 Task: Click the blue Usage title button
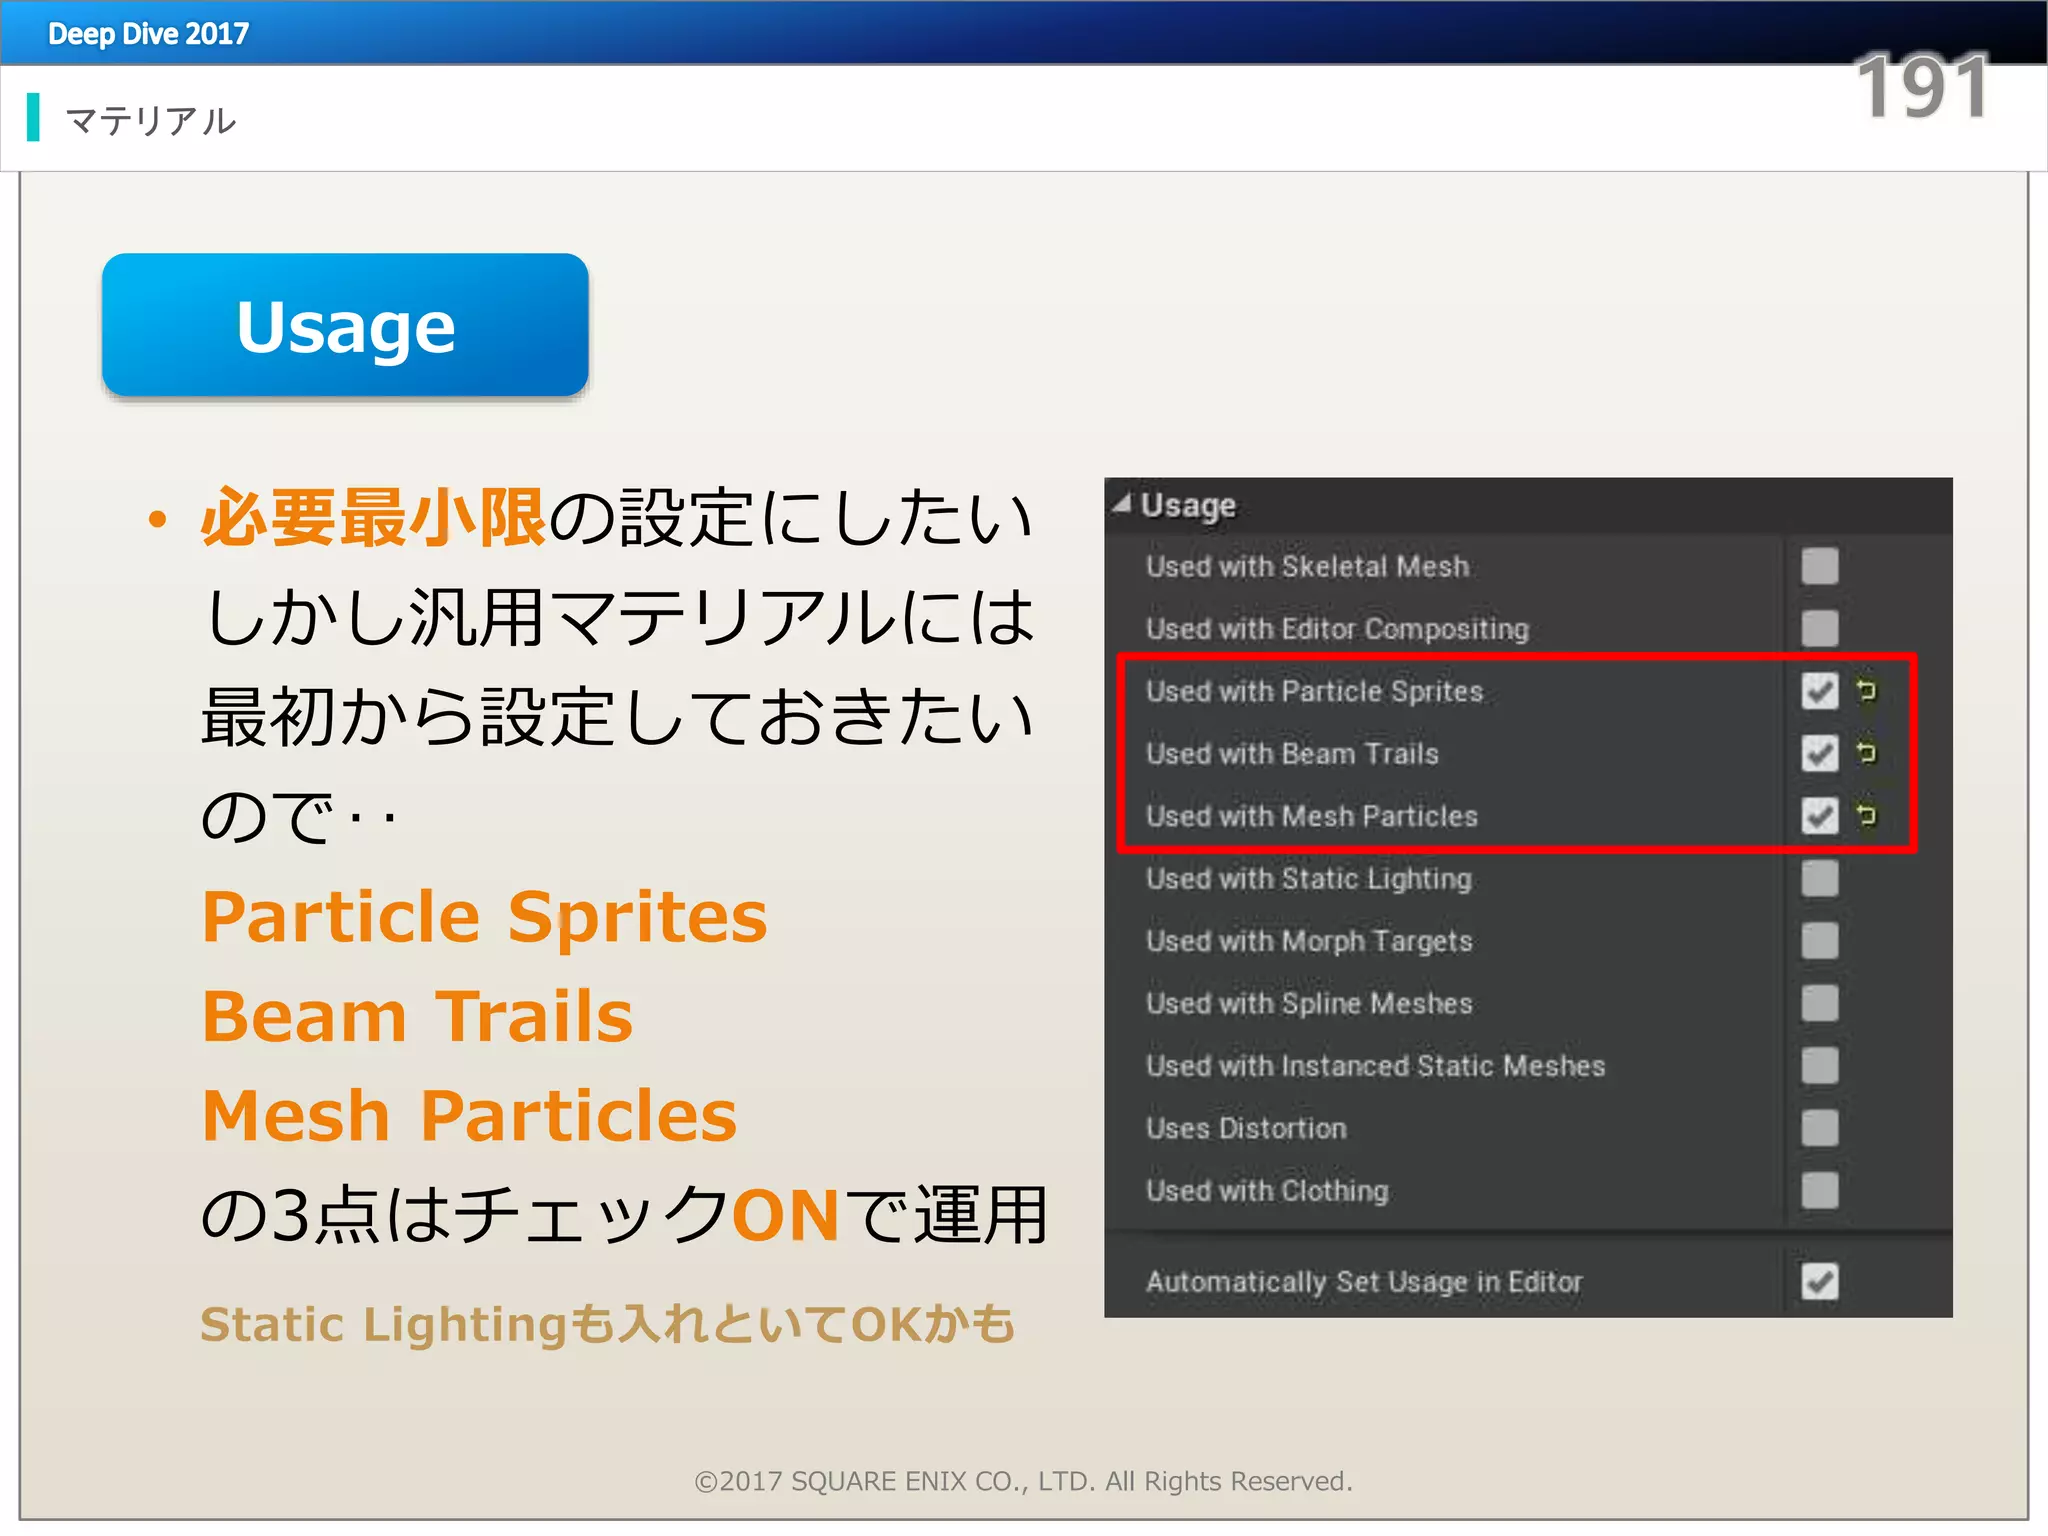(345, 326)
